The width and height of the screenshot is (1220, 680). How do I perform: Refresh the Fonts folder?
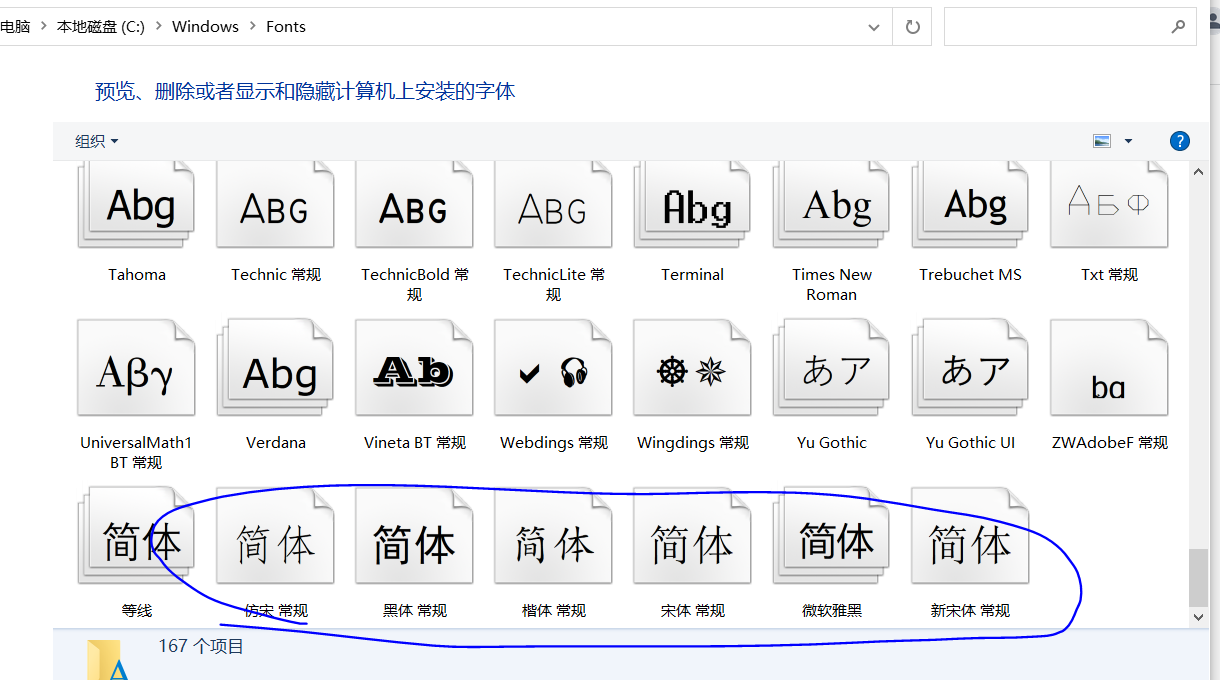point(912,27)
